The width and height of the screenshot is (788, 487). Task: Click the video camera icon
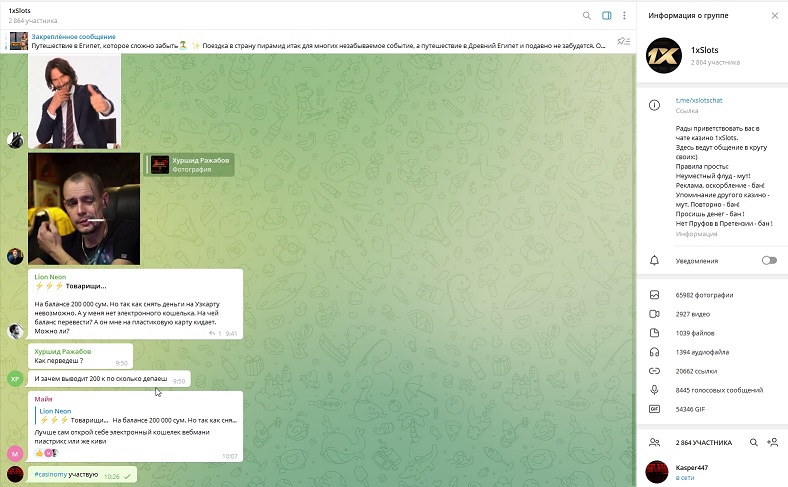[654, 314]
